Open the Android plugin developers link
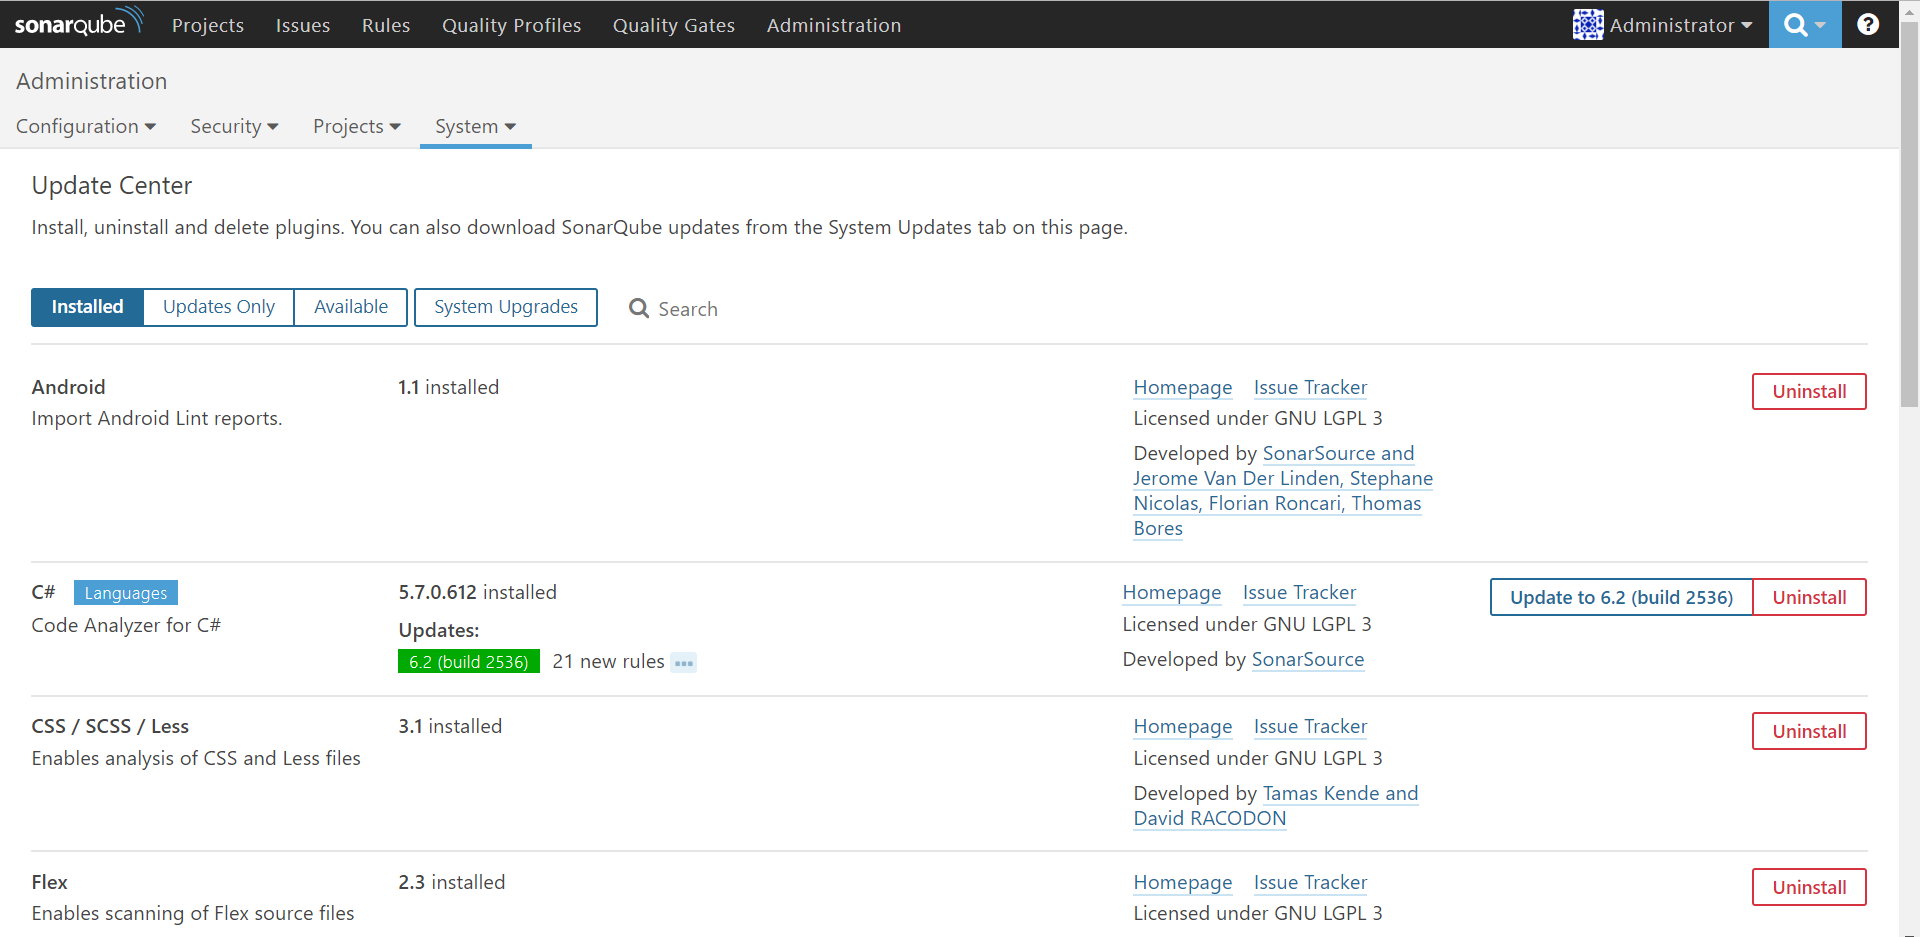Screen dimensions: 1920x937 [1283, 491]
